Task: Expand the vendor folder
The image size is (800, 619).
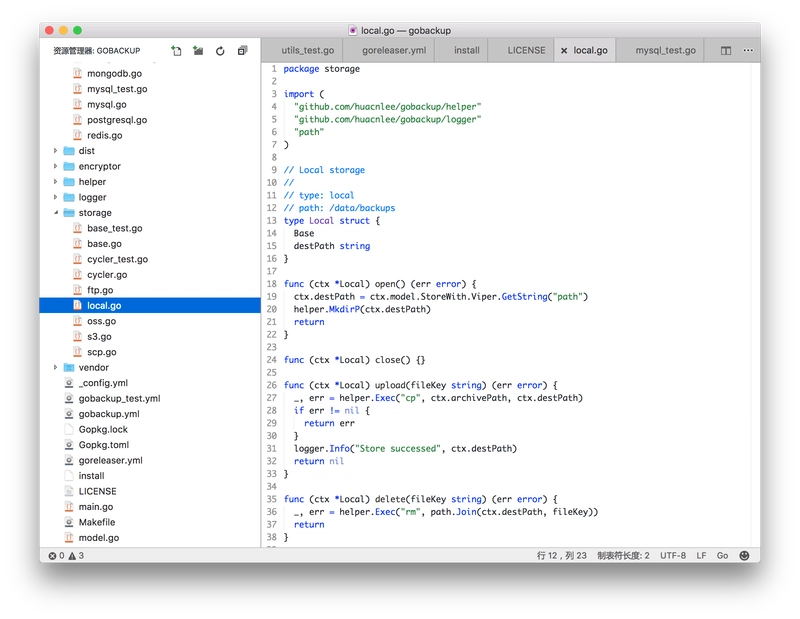Action: click(x=55, y=367)
